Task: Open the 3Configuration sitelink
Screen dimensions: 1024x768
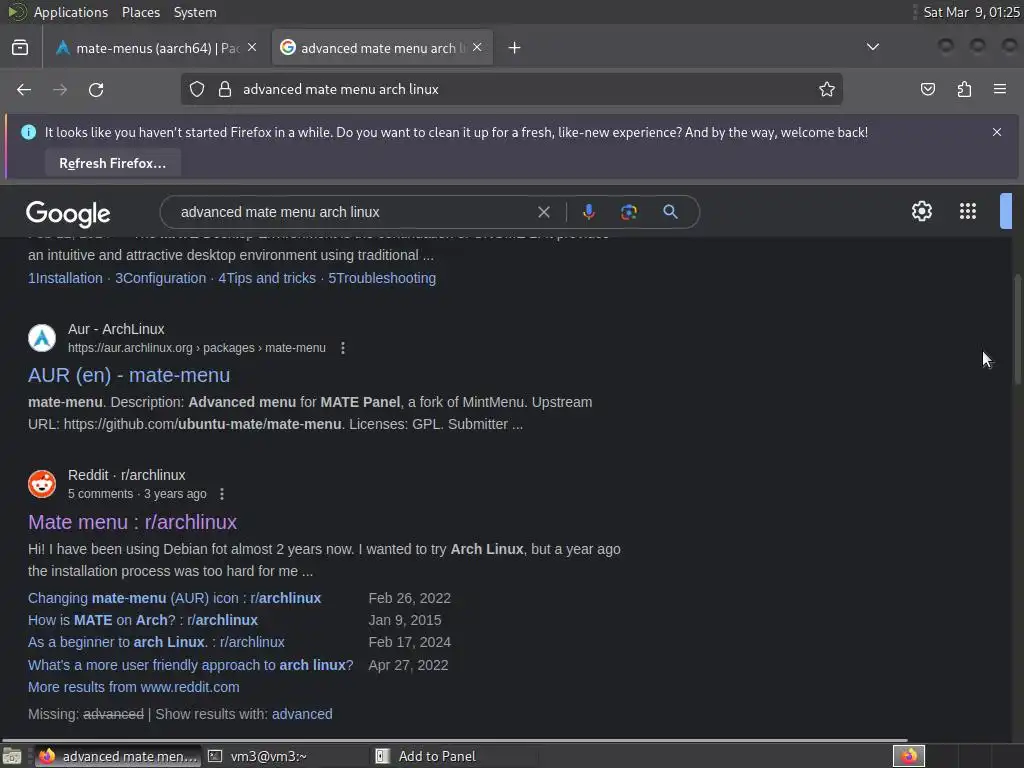Action: coord(161,278)
